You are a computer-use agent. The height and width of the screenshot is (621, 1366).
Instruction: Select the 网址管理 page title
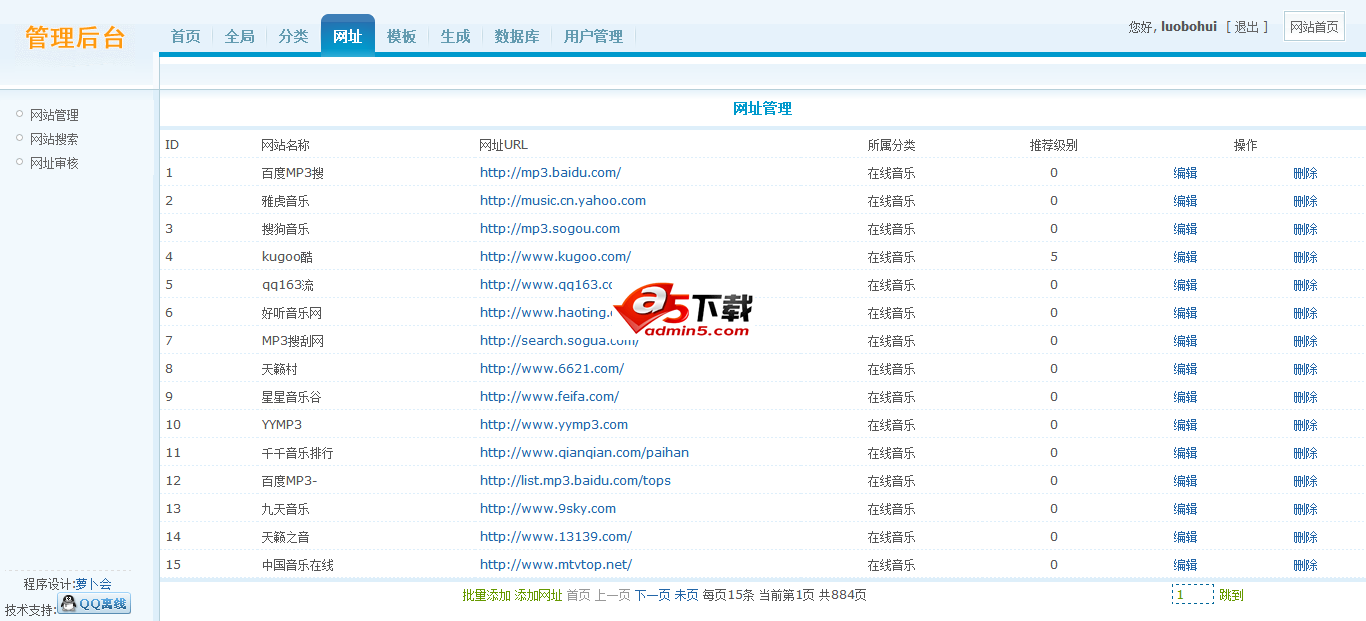[x=762, y=109]
